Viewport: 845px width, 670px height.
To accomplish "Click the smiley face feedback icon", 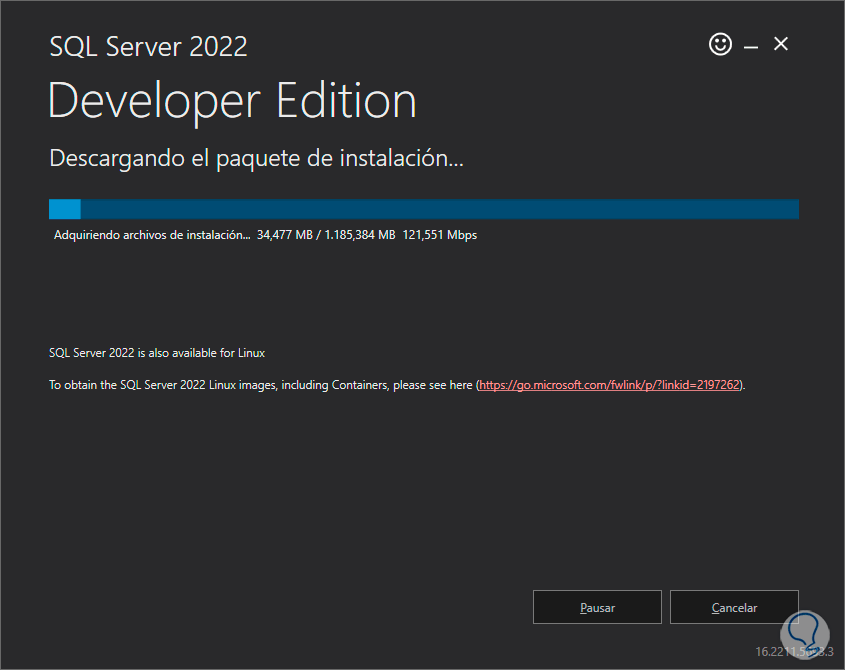I will click(x=720, y=44).
